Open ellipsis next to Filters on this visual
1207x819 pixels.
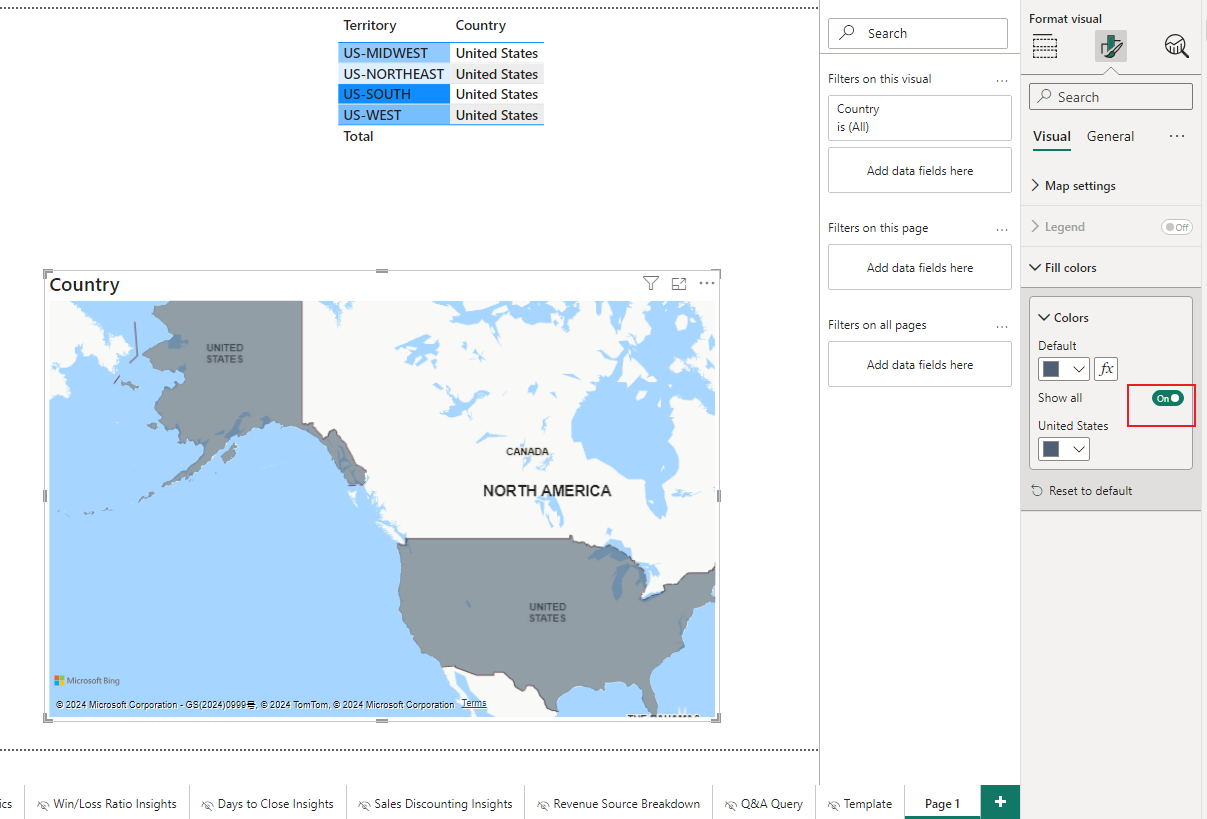point(1002,79)
